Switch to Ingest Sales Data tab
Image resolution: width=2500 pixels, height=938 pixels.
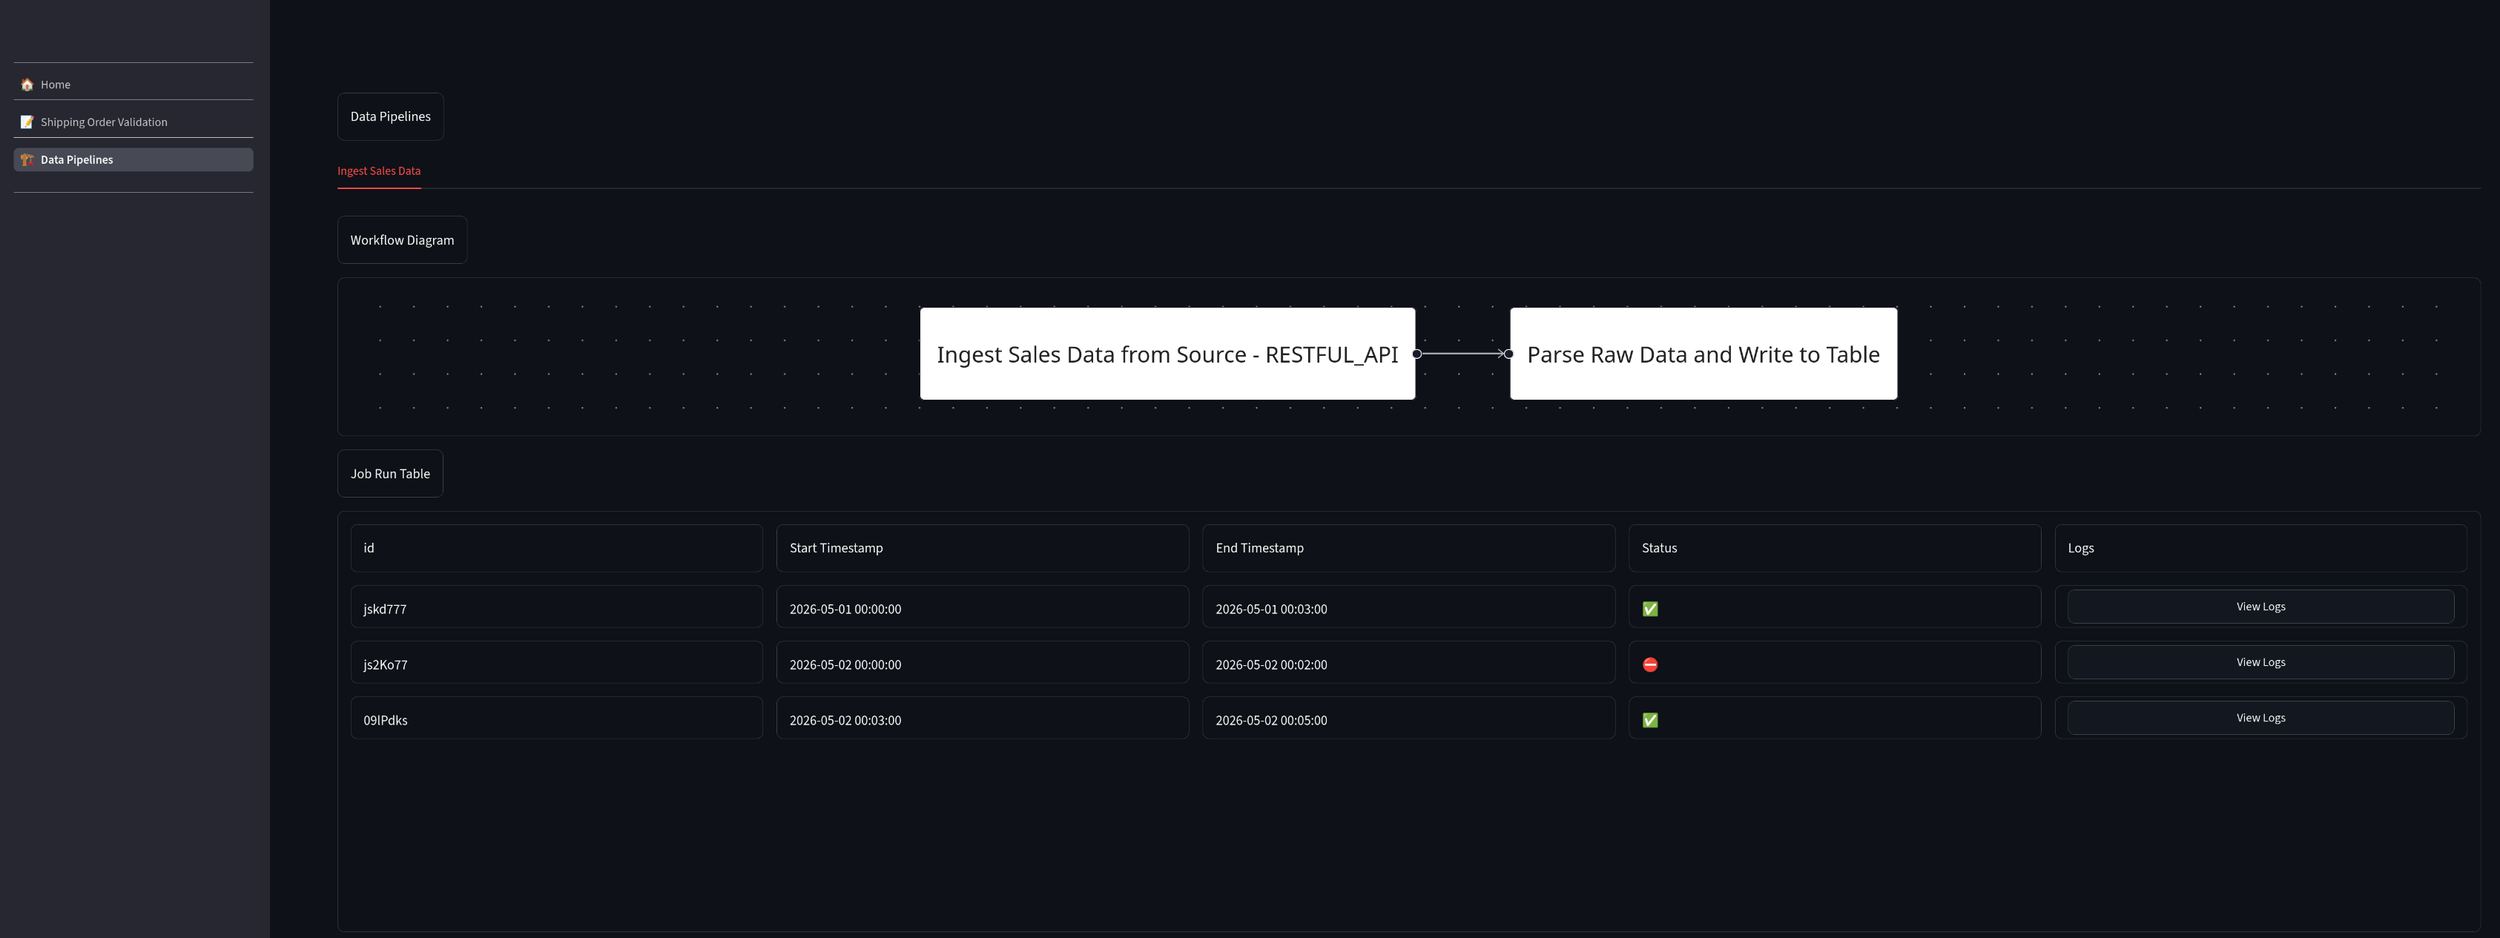pos(379,171)
